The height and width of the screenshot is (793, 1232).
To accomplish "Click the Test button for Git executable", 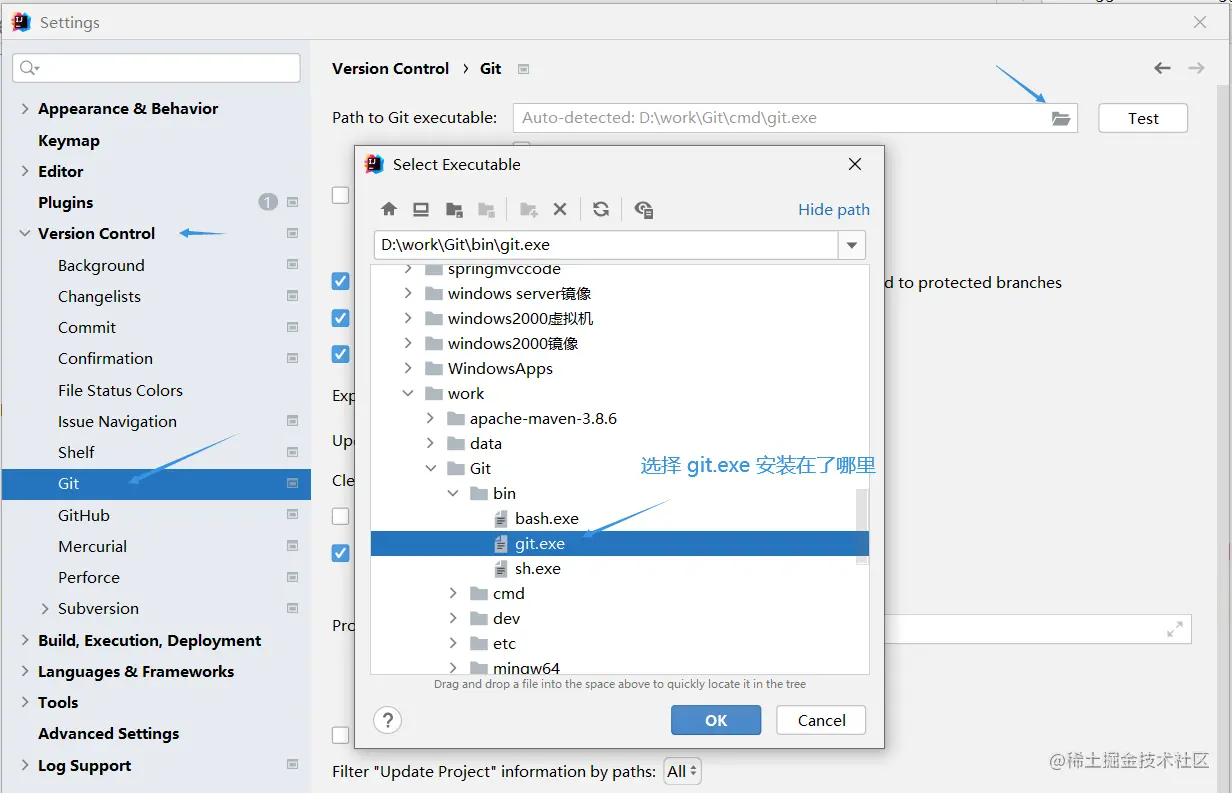I will [1143, 118].
